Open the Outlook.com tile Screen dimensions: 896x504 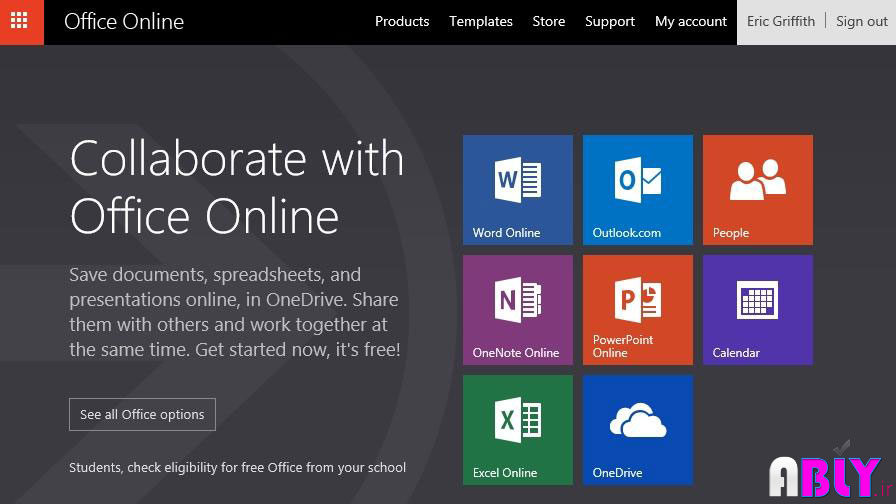tap(638, 190)
